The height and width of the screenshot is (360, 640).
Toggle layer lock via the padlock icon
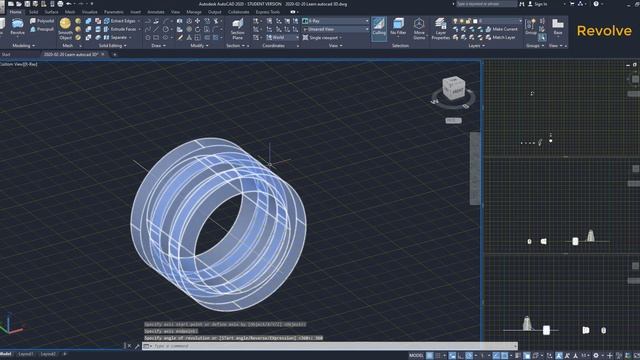[x=468, y=21]
